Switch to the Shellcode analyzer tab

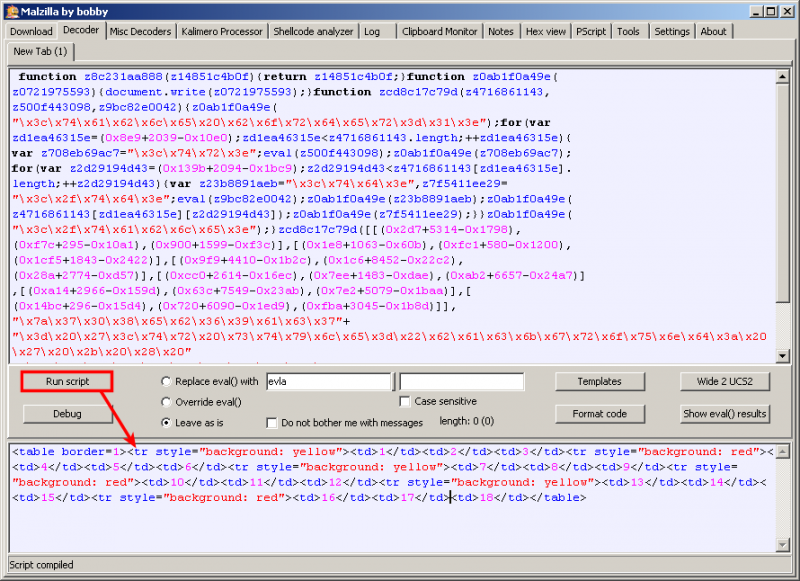[313, 31]
